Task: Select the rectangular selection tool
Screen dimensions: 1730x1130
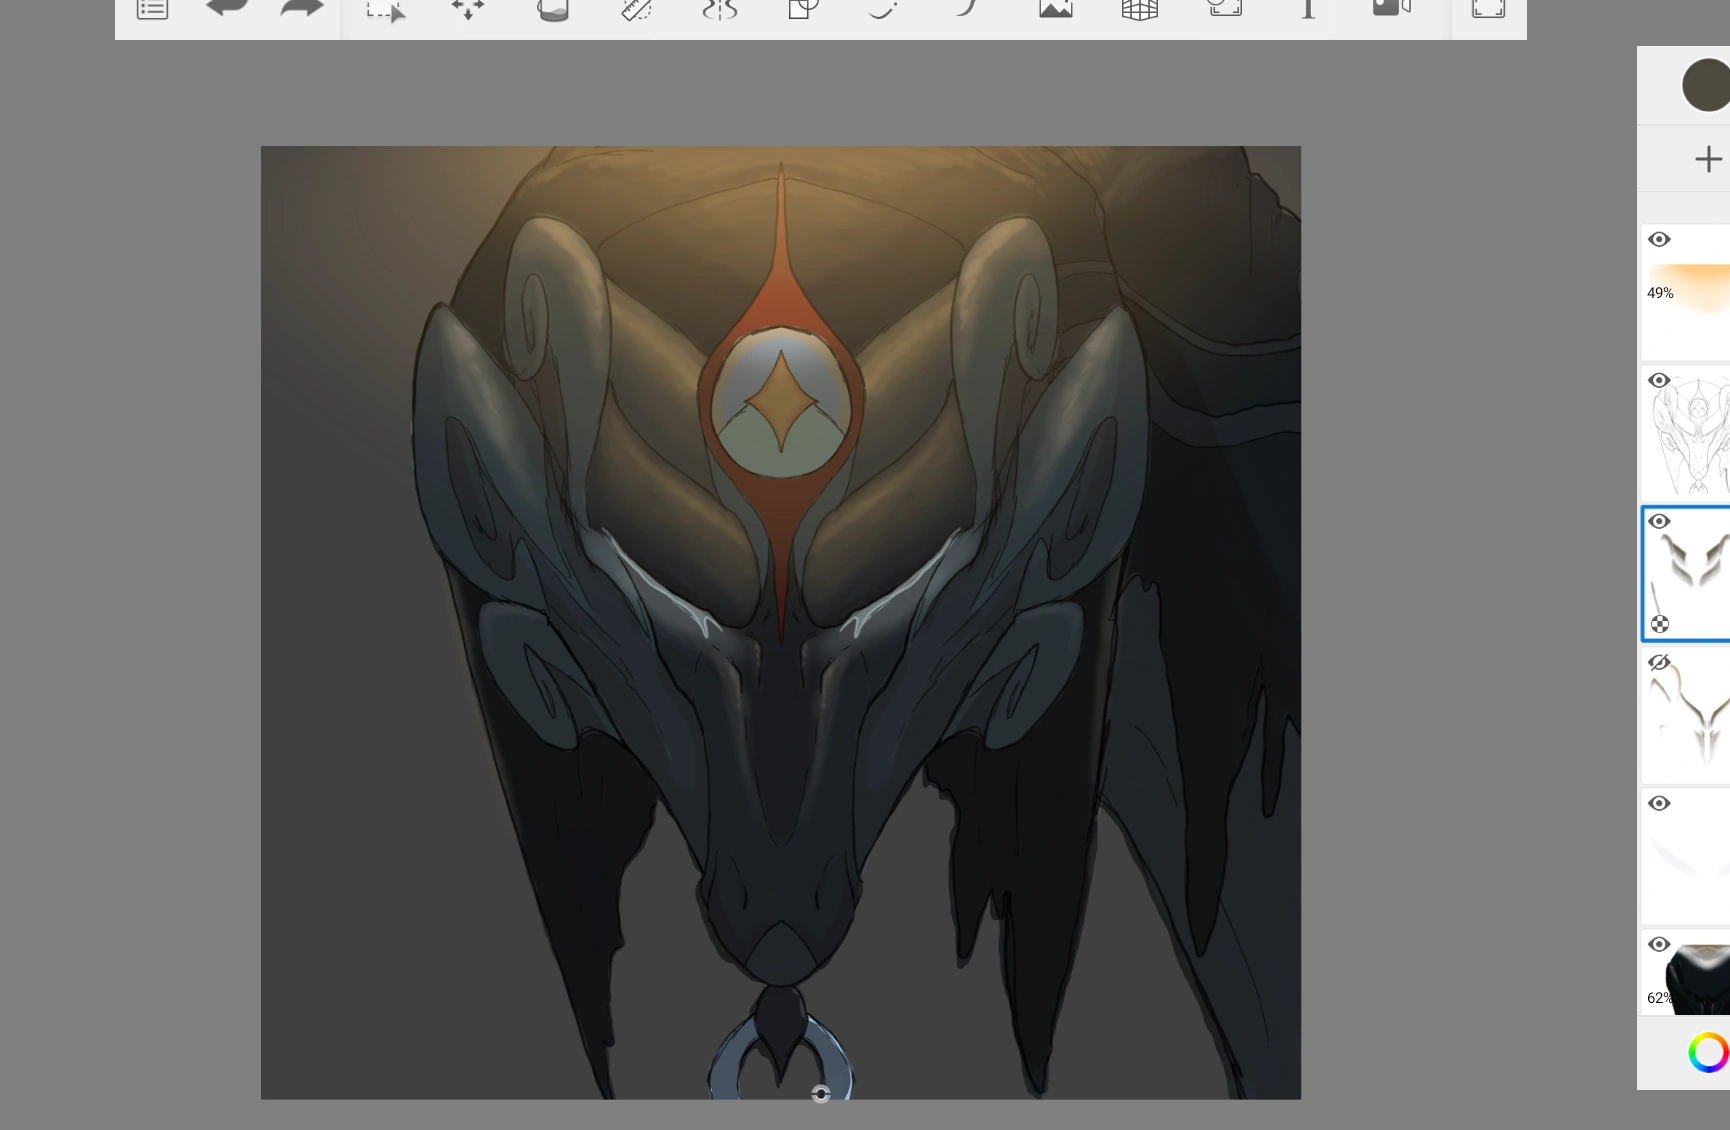Action: click(x=385, y=10)
